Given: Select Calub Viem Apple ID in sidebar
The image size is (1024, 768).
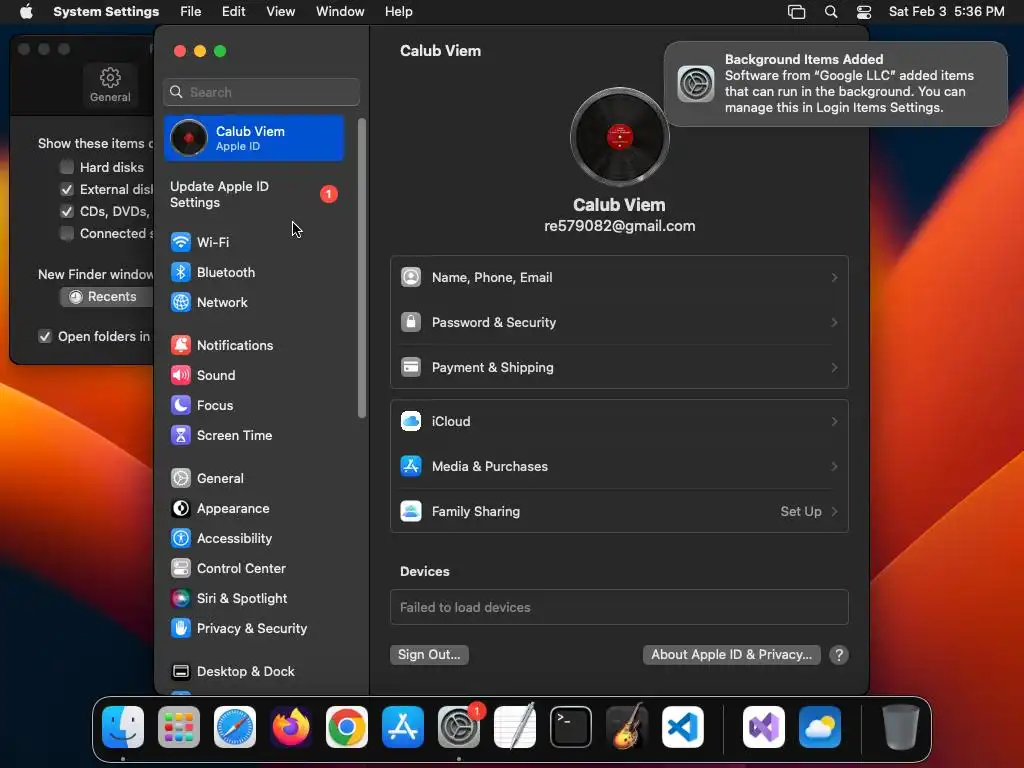Looking at the screenshot, I should (254, 138).
